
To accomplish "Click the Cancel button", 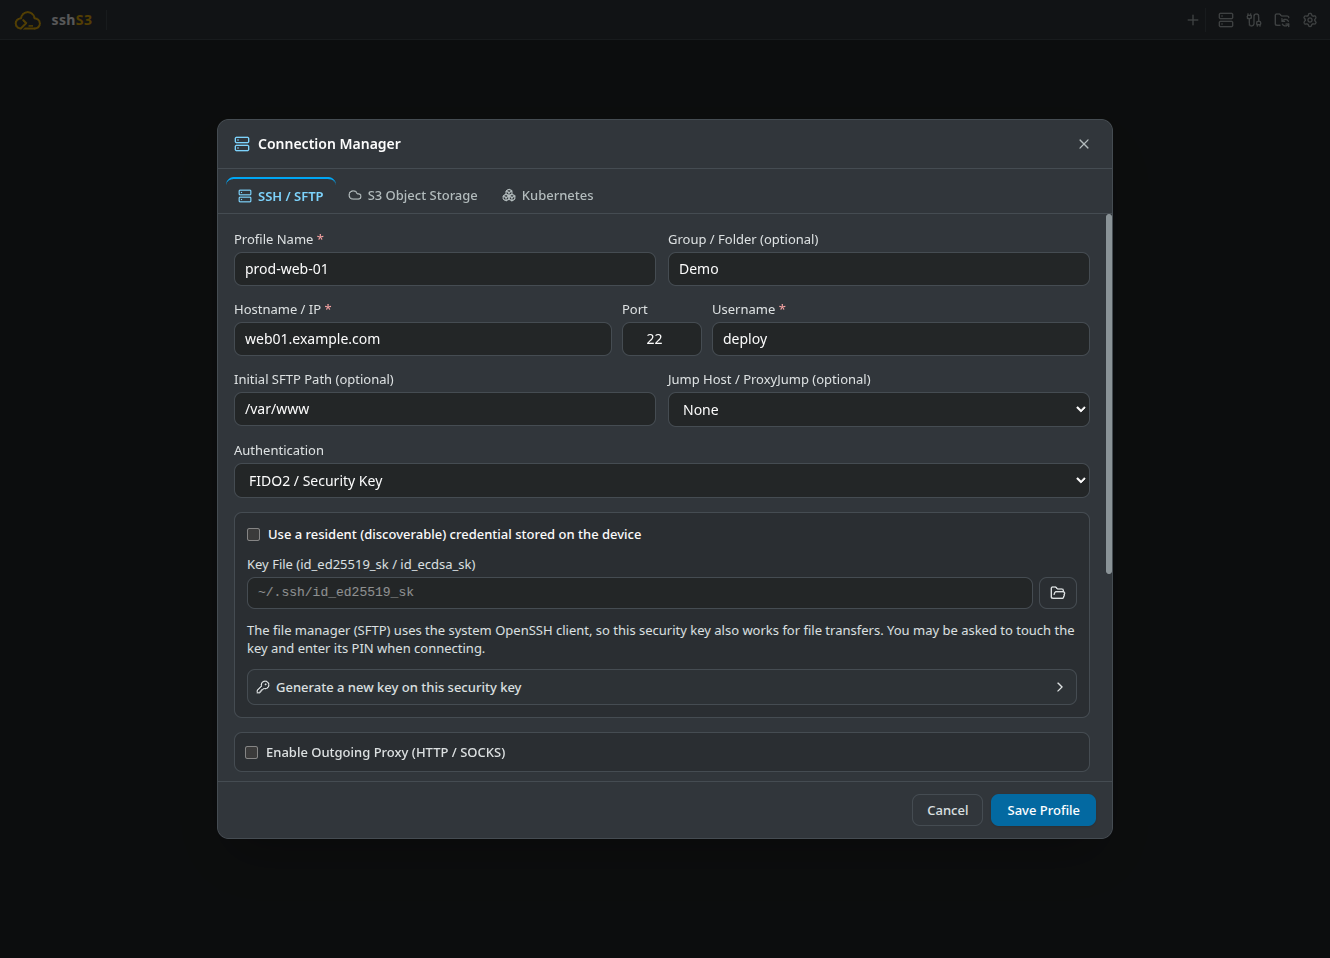I will (x=947, y=811).
